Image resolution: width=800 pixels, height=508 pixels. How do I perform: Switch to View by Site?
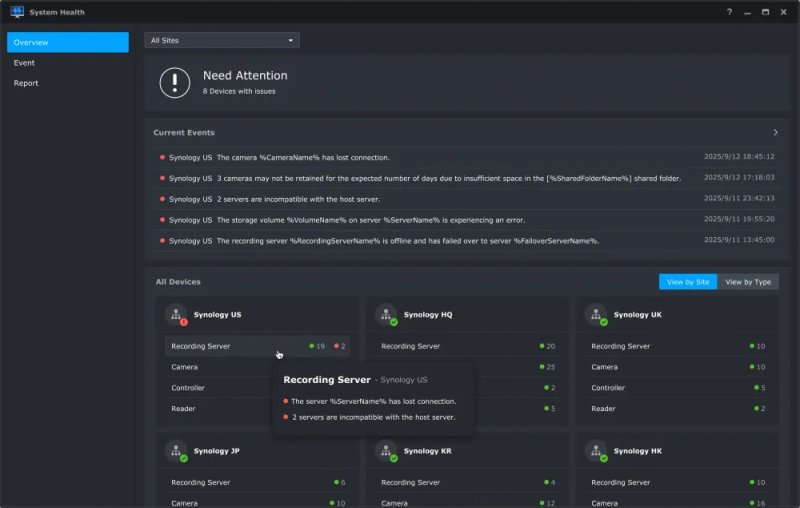coord(688,282)
